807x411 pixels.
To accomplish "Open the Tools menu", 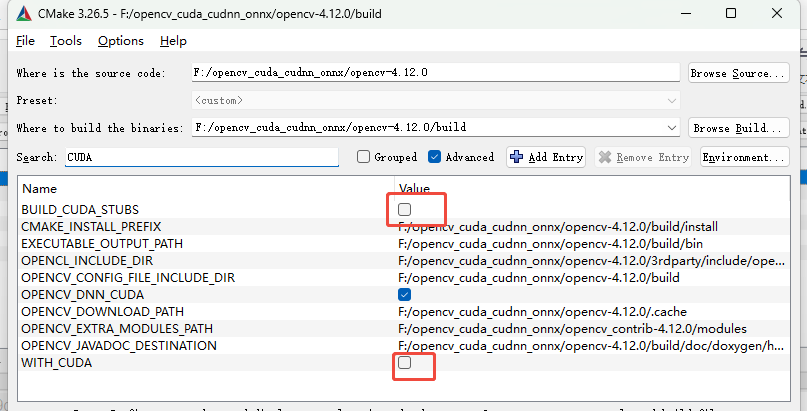I will pyautogui.click(x=66, y=41).
